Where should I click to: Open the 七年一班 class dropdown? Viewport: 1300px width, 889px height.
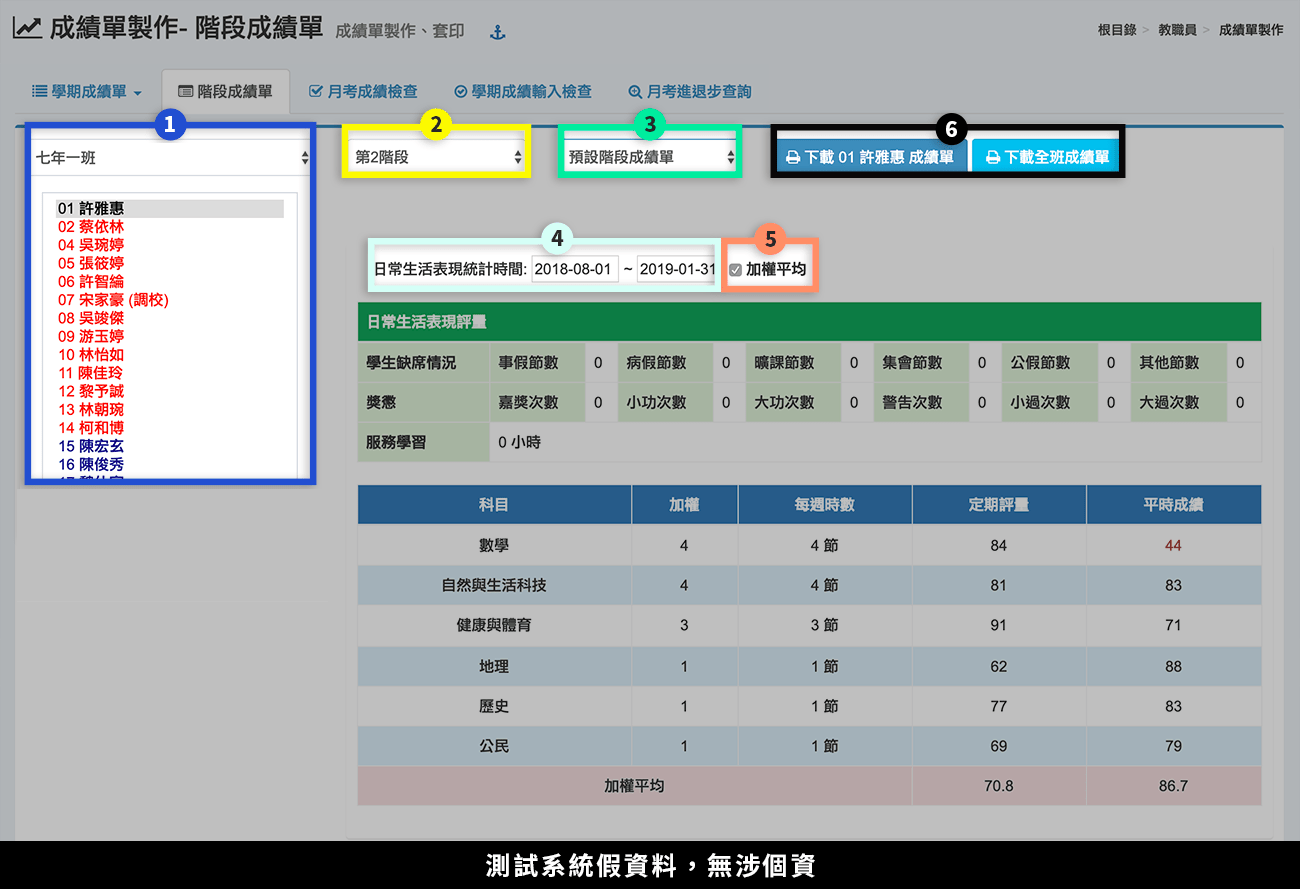coord(172,157)
